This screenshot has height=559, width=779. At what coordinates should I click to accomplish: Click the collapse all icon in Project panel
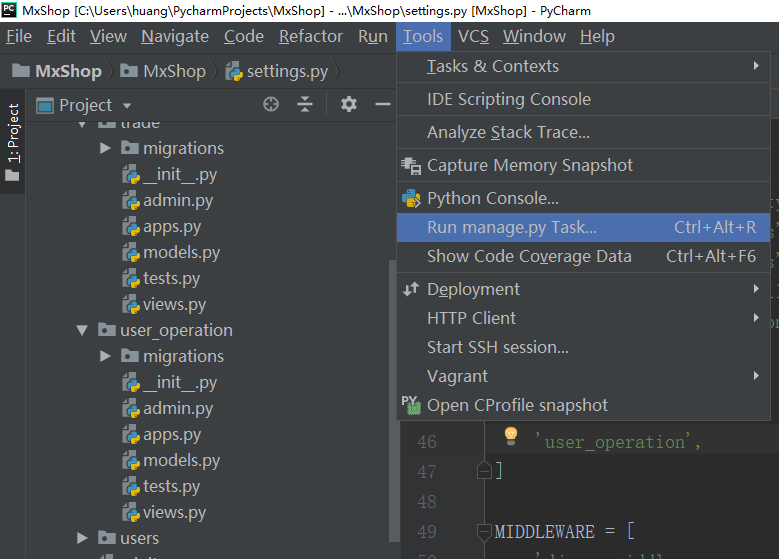305,104
